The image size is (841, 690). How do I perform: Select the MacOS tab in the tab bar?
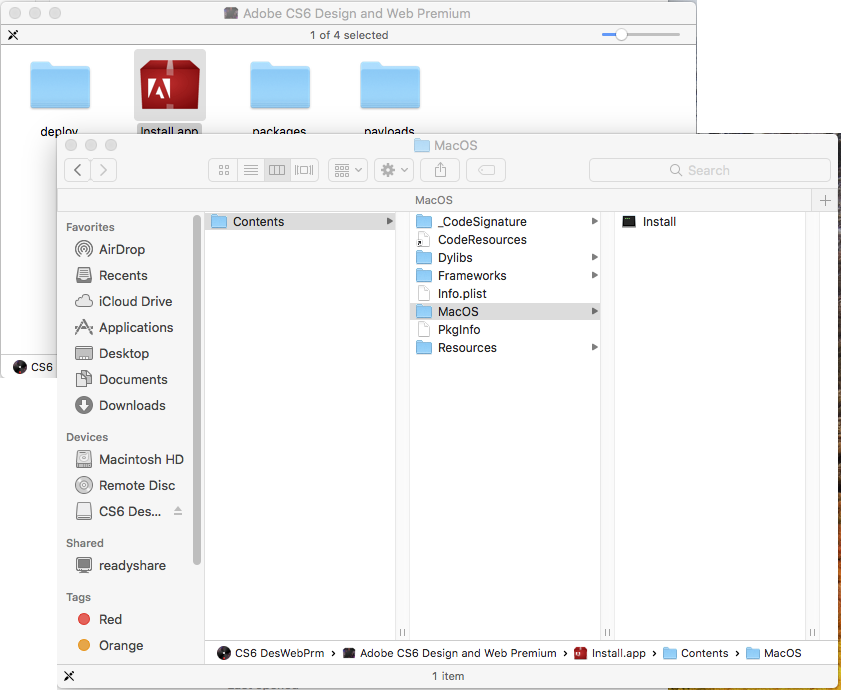tap(434, 200)
